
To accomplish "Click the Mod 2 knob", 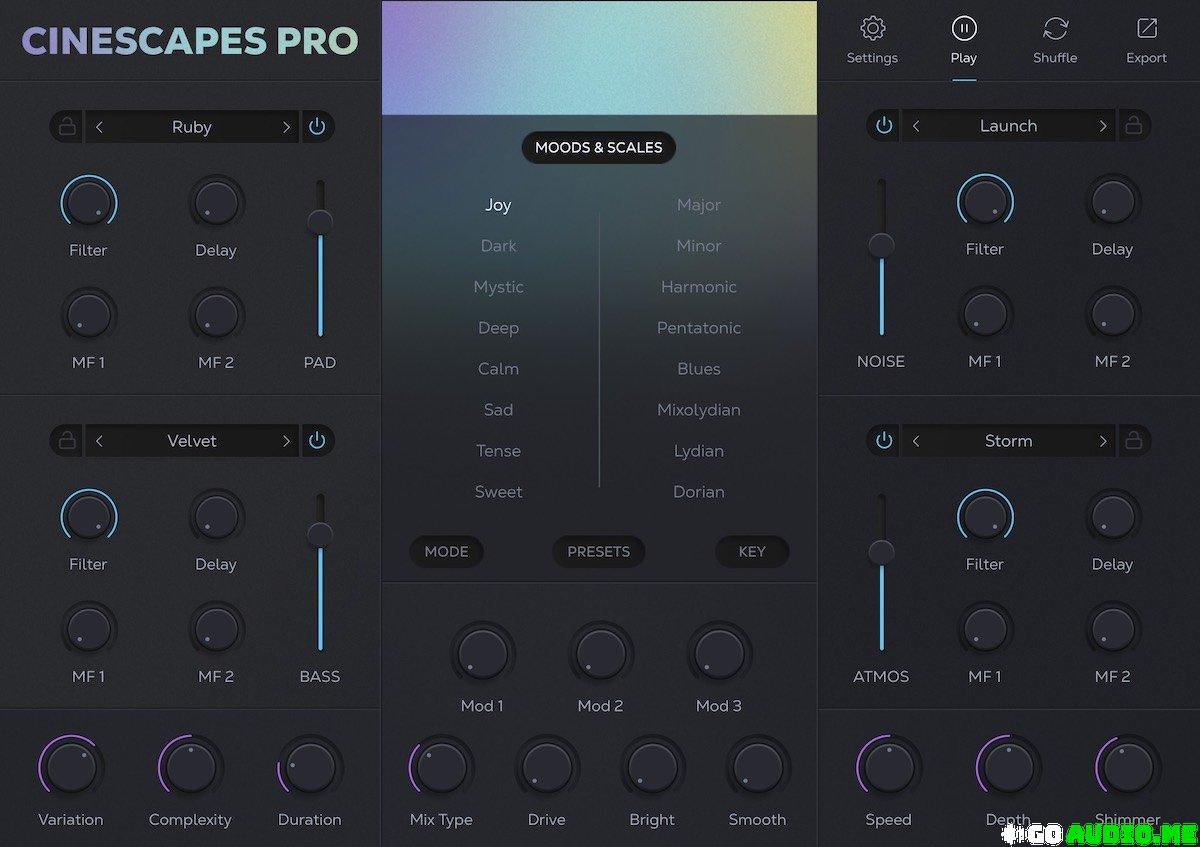I will (600, 654).
